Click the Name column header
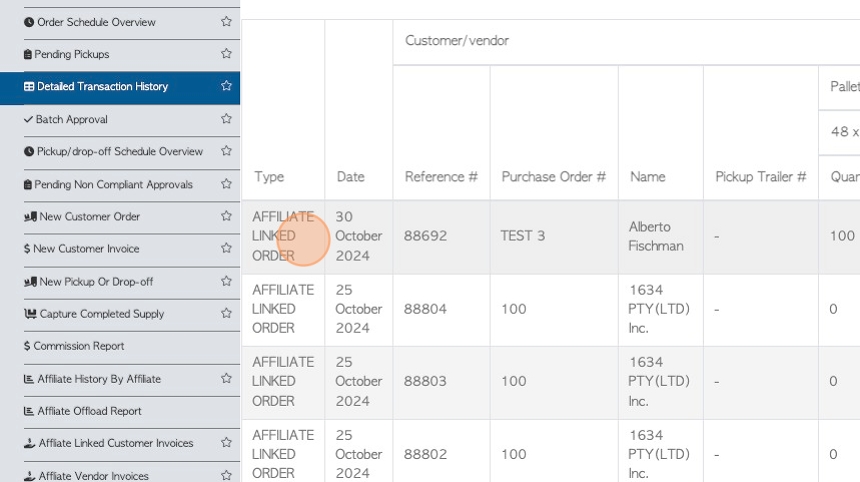860x482 pixels. [648, 177]
